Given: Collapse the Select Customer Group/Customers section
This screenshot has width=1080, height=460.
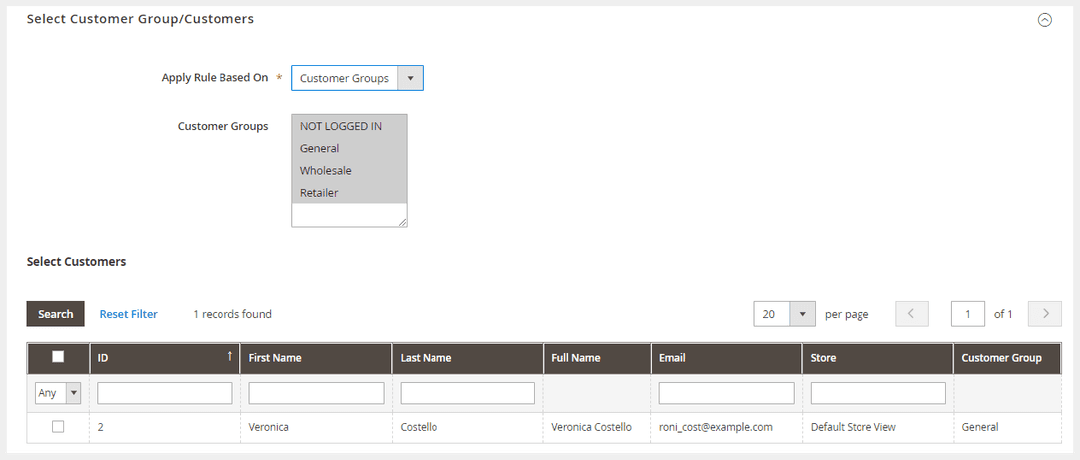Looking at the screenshot, I should pos(1044,20).
